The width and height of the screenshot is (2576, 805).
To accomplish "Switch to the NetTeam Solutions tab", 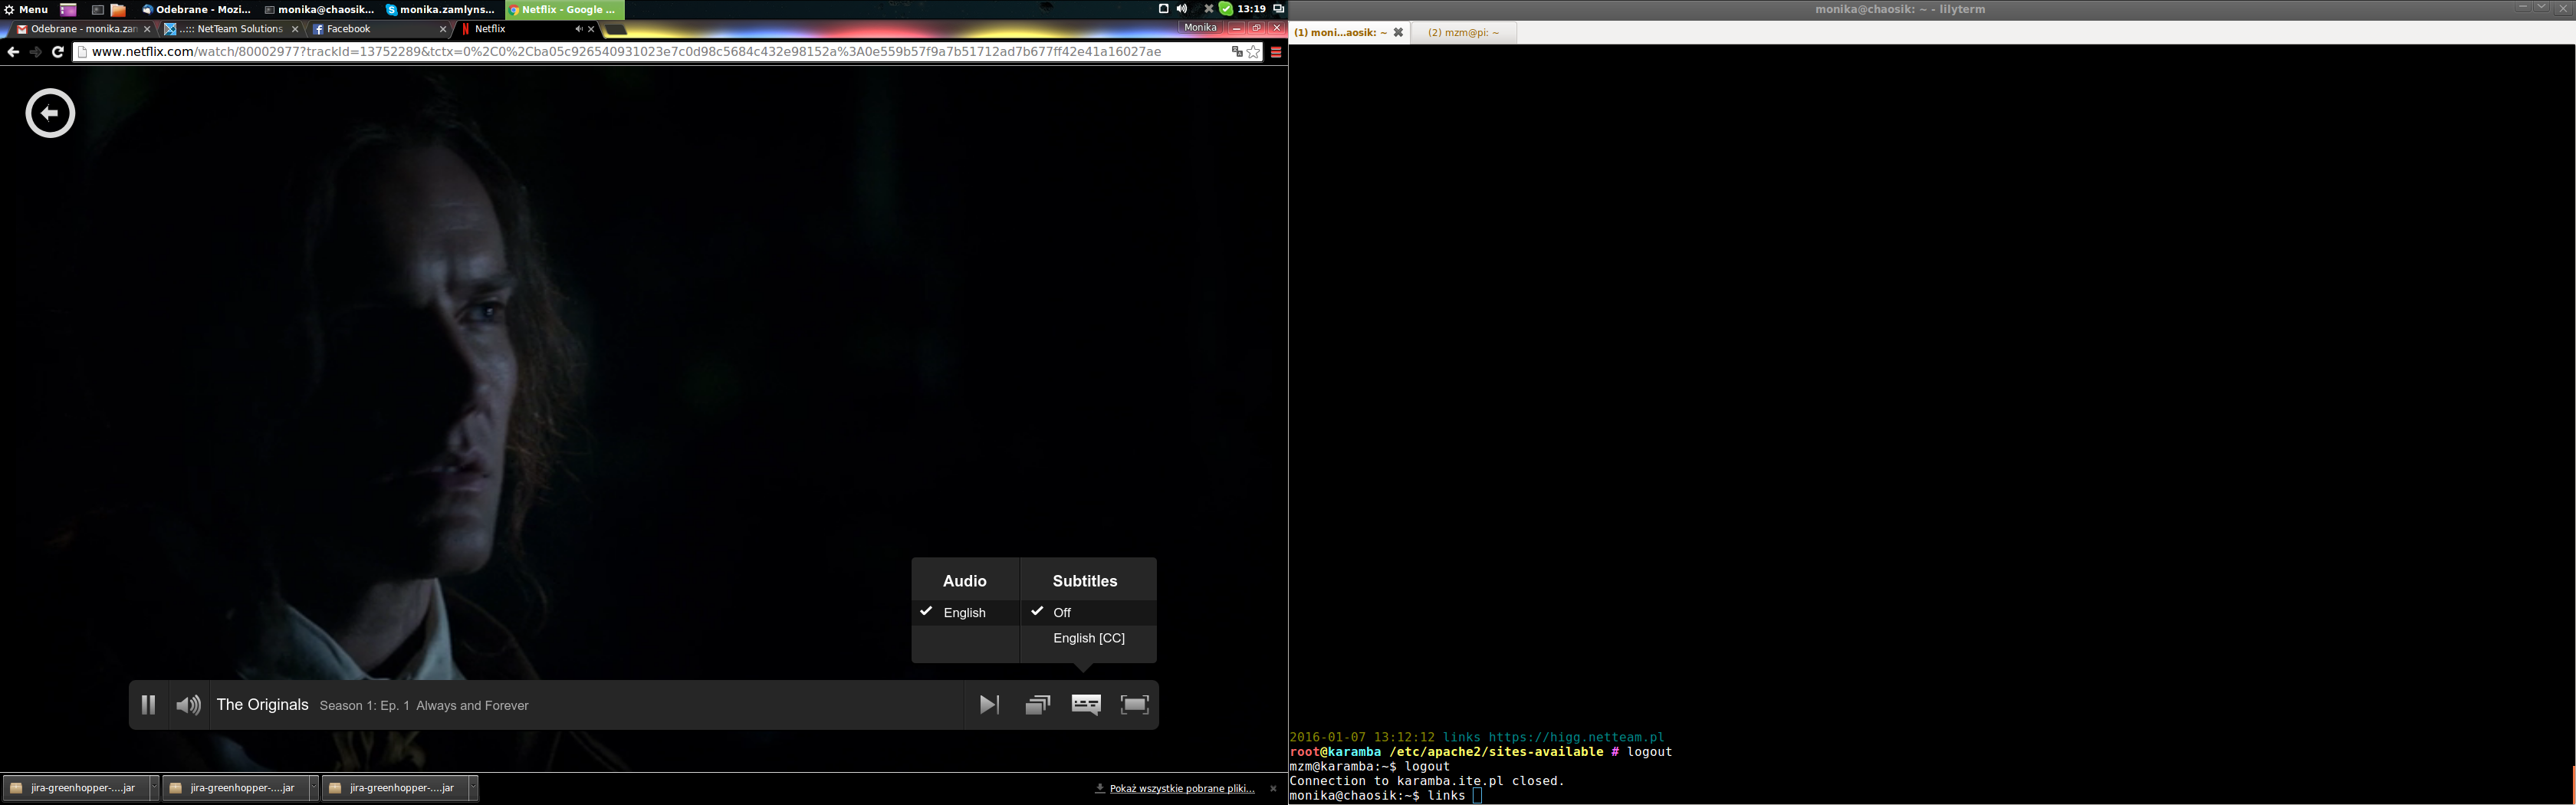I will 232,29.
